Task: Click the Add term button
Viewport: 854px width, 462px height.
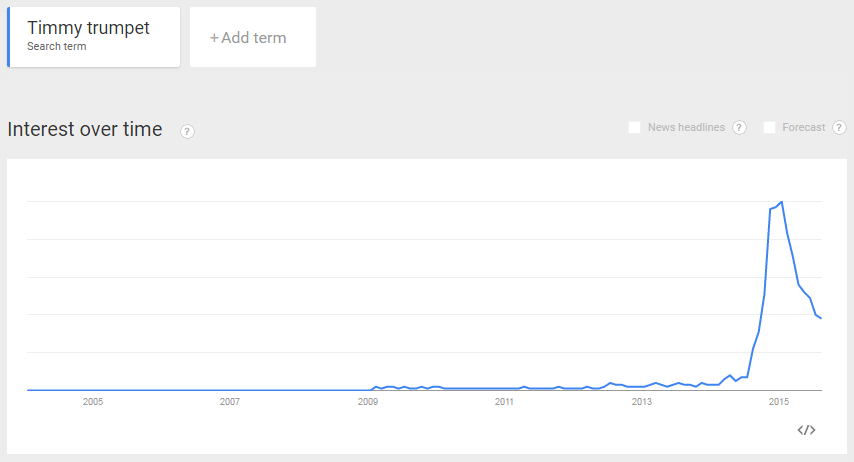Action: [x=253, y=37]
